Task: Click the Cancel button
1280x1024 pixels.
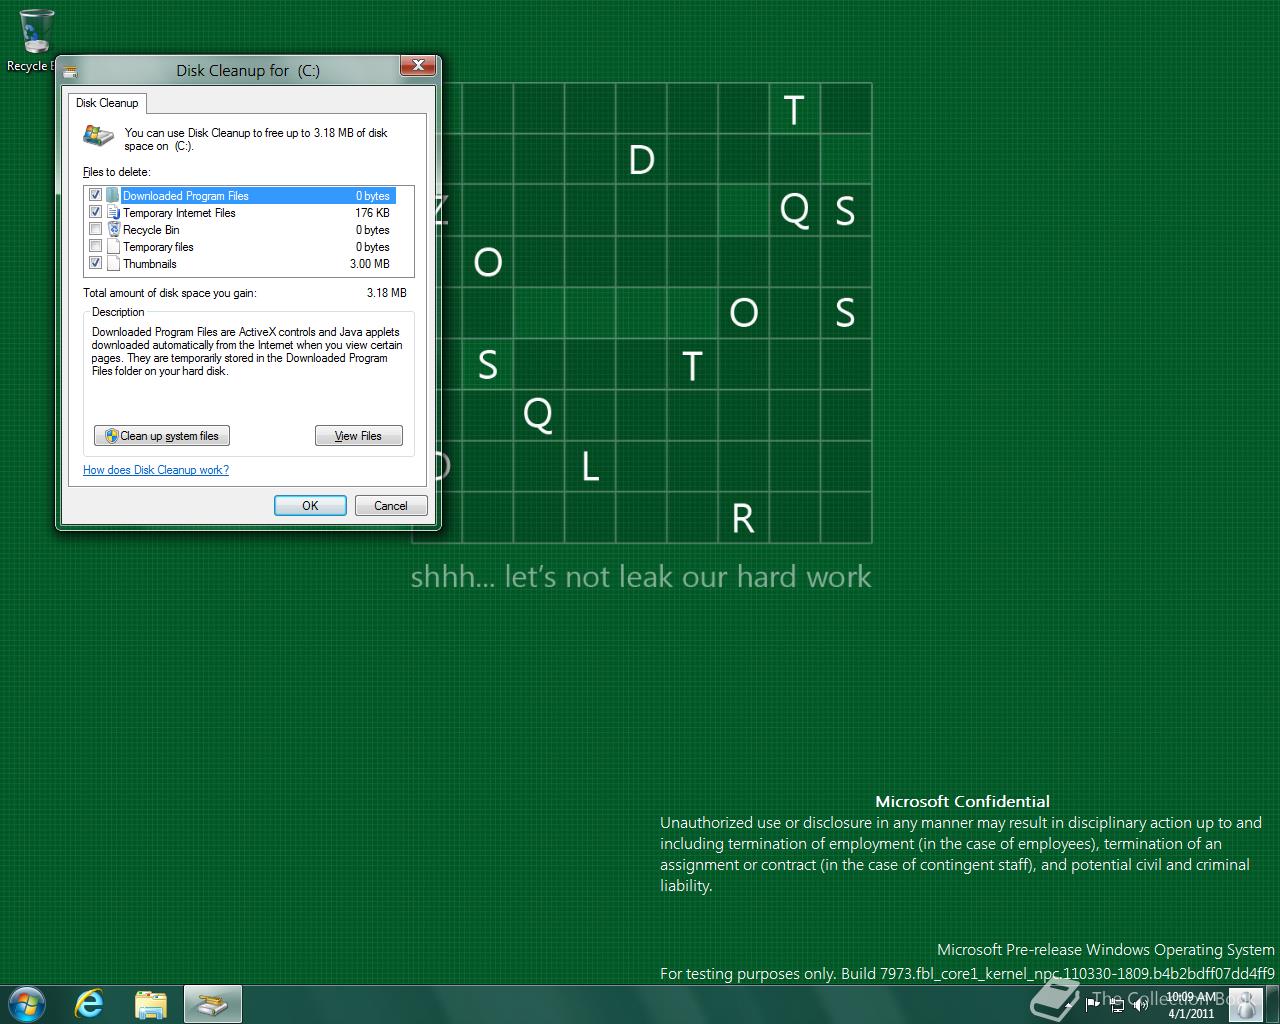Action: coord(391,506)
